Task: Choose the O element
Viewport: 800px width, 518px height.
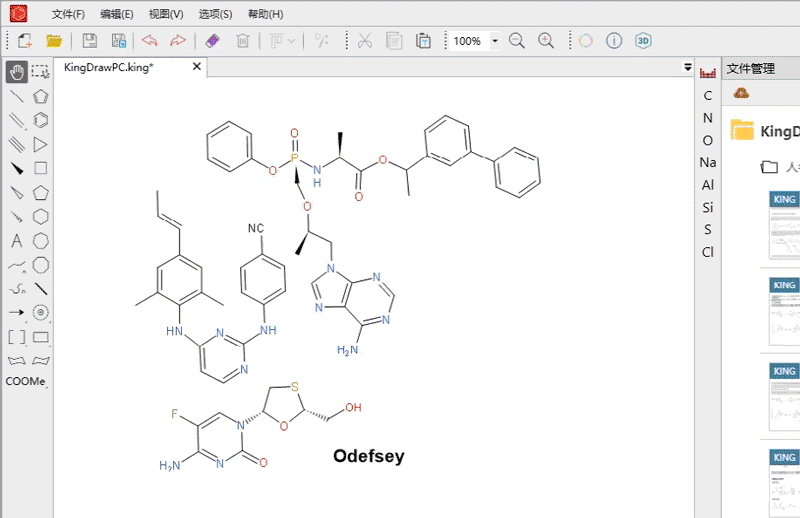Action: click(x=708, y=140)
